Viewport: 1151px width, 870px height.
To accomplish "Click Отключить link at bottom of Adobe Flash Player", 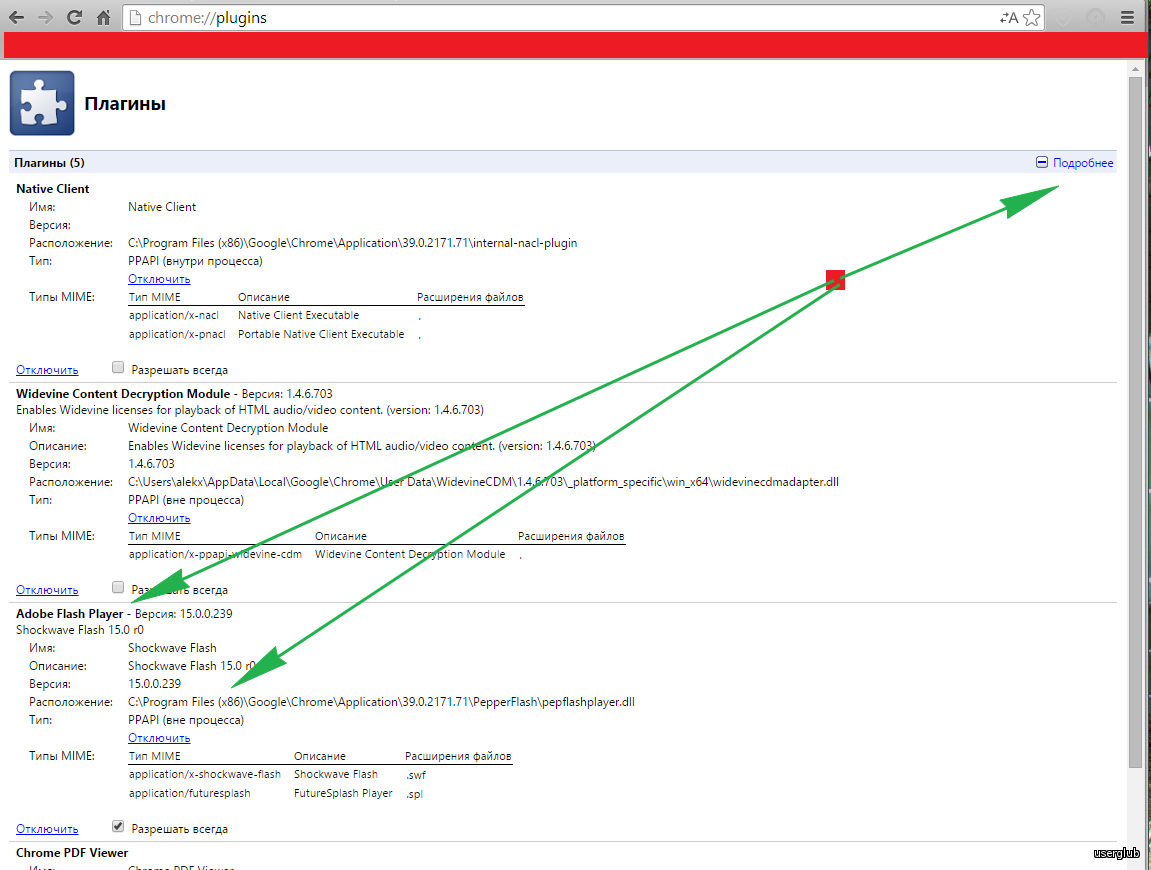I will point(47,829).
